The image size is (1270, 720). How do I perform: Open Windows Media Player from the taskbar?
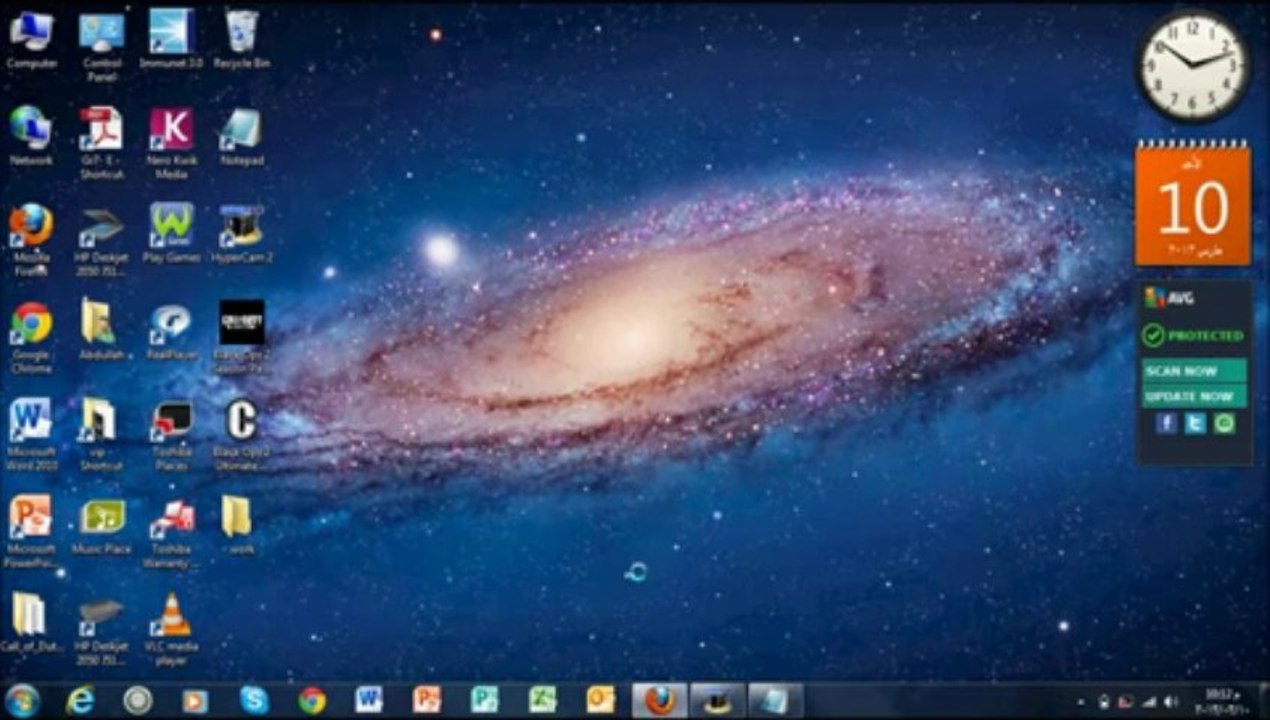click(x=195, y=700)
